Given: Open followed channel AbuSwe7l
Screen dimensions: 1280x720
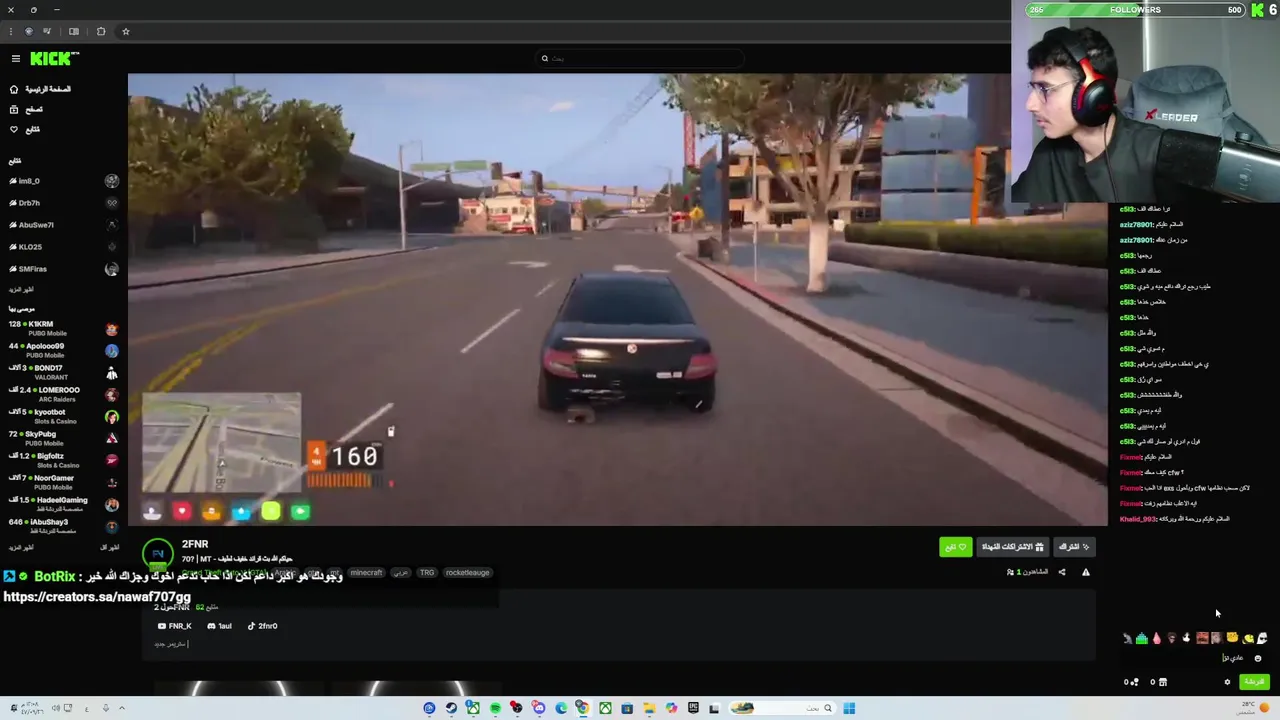Looking at the screenshot, I should (64, 225).
